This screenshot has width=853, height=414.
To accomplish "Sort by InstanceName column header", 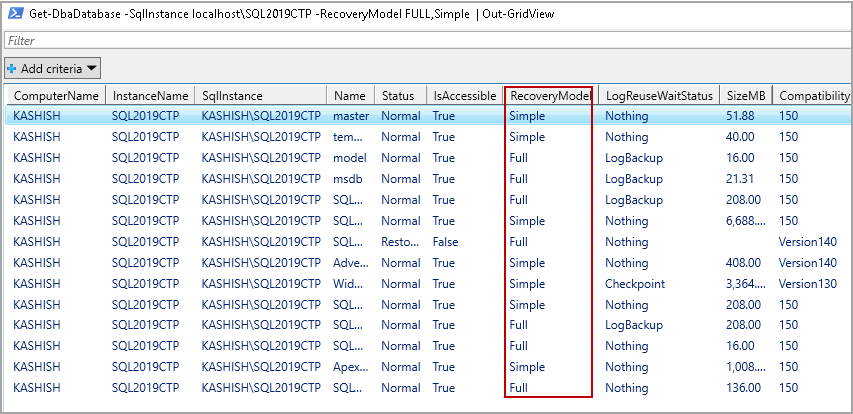I will (x=150, y=96).
